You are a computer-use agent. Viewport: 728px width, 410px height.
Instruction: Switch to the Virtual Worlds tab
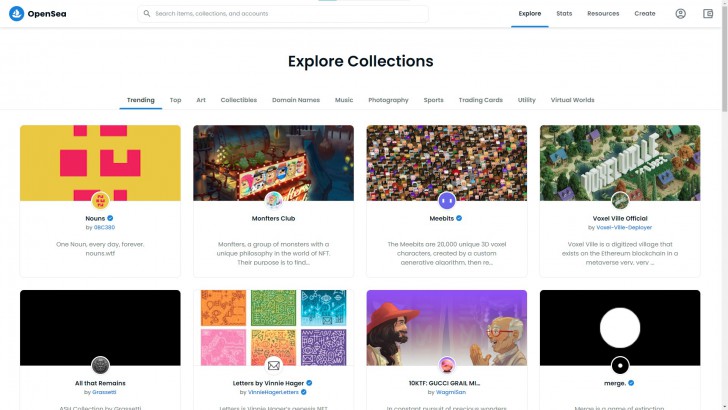pyautogui.click(x=572, y=100)
